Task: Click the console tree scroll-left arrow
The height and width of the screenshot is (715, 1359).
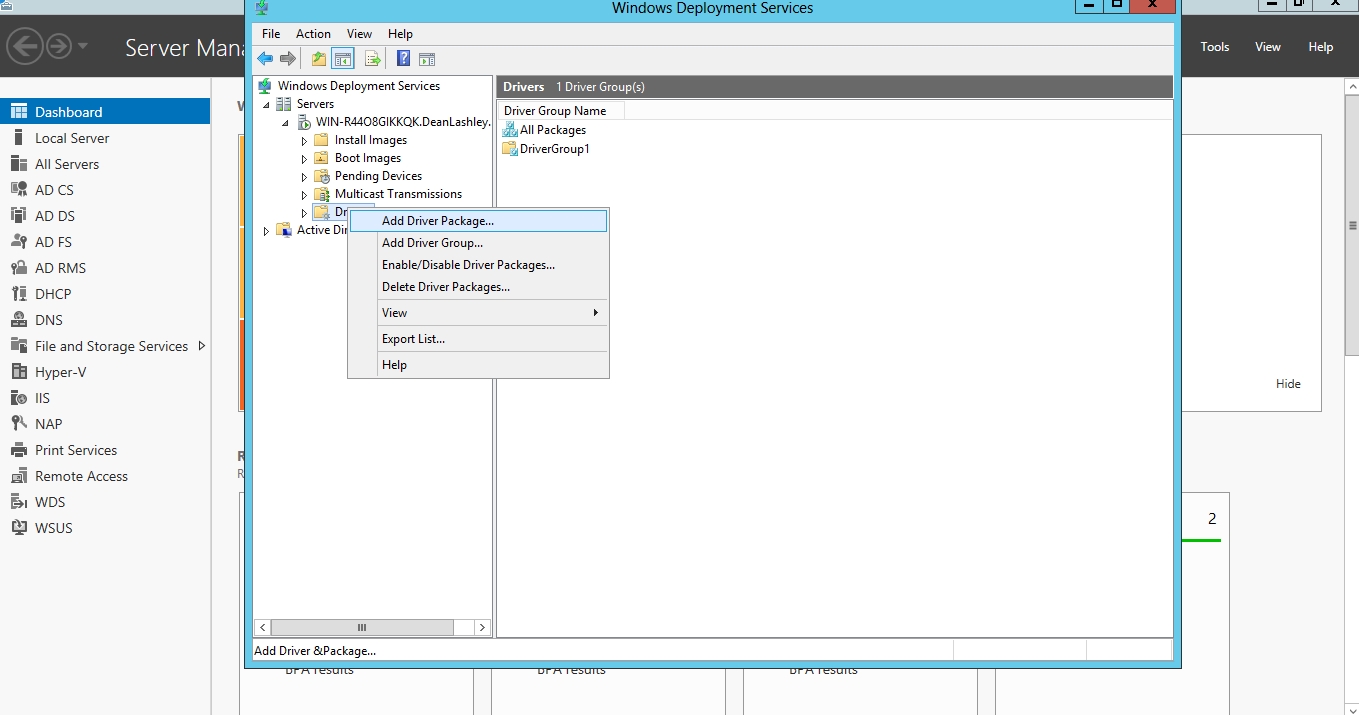Action: click(x=263, y=628)
